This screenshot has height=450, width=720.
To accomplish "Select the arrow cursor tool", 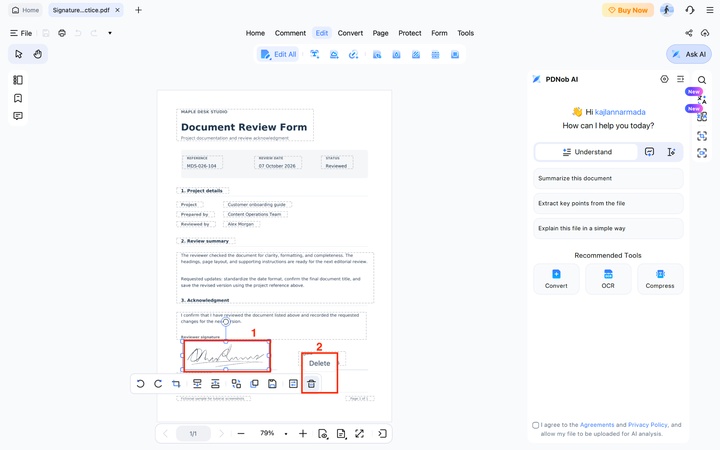I will coord(18,54).
